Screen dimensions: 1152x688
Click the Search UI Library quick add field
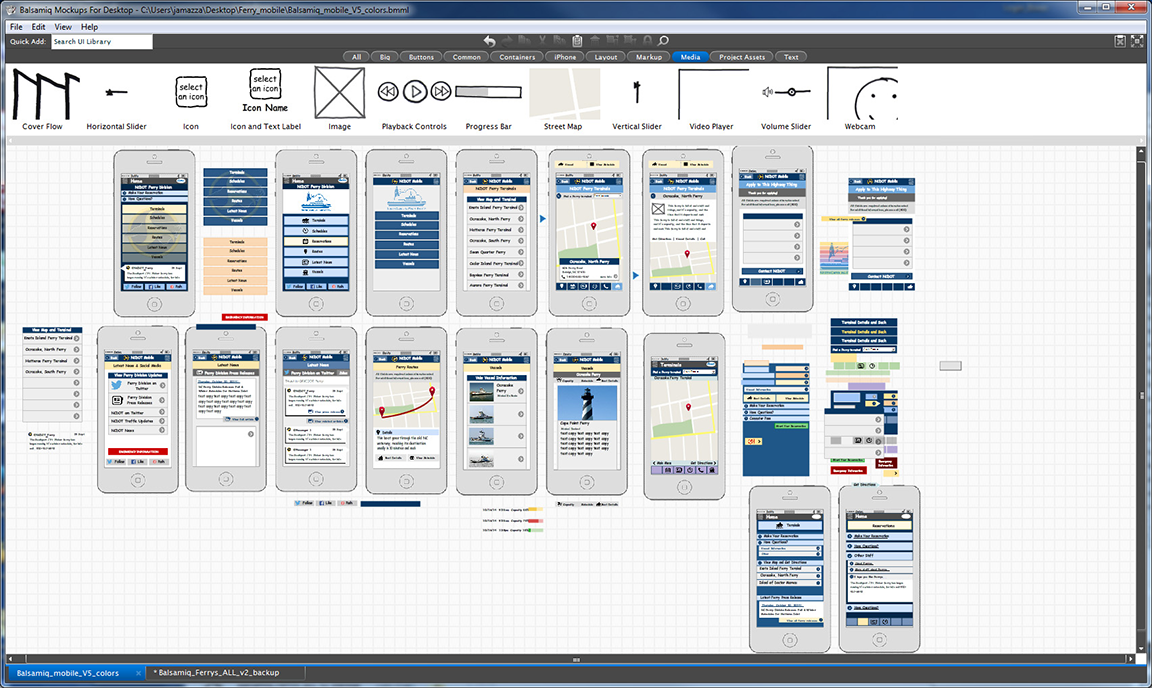[101, 42]
